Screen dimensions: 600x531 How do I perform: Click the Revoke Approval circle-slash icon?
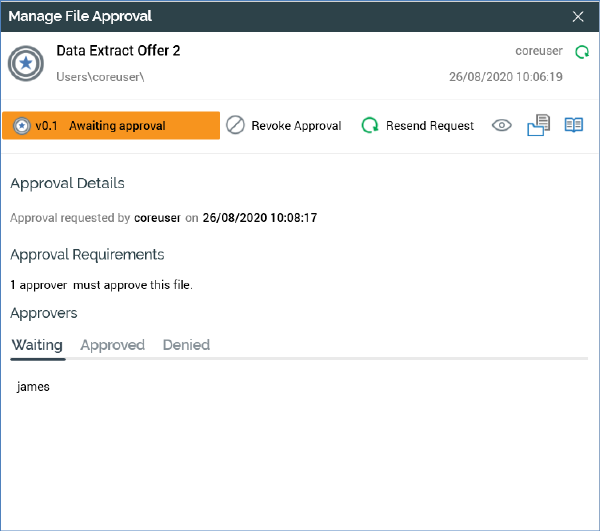(x=235, y=126)
